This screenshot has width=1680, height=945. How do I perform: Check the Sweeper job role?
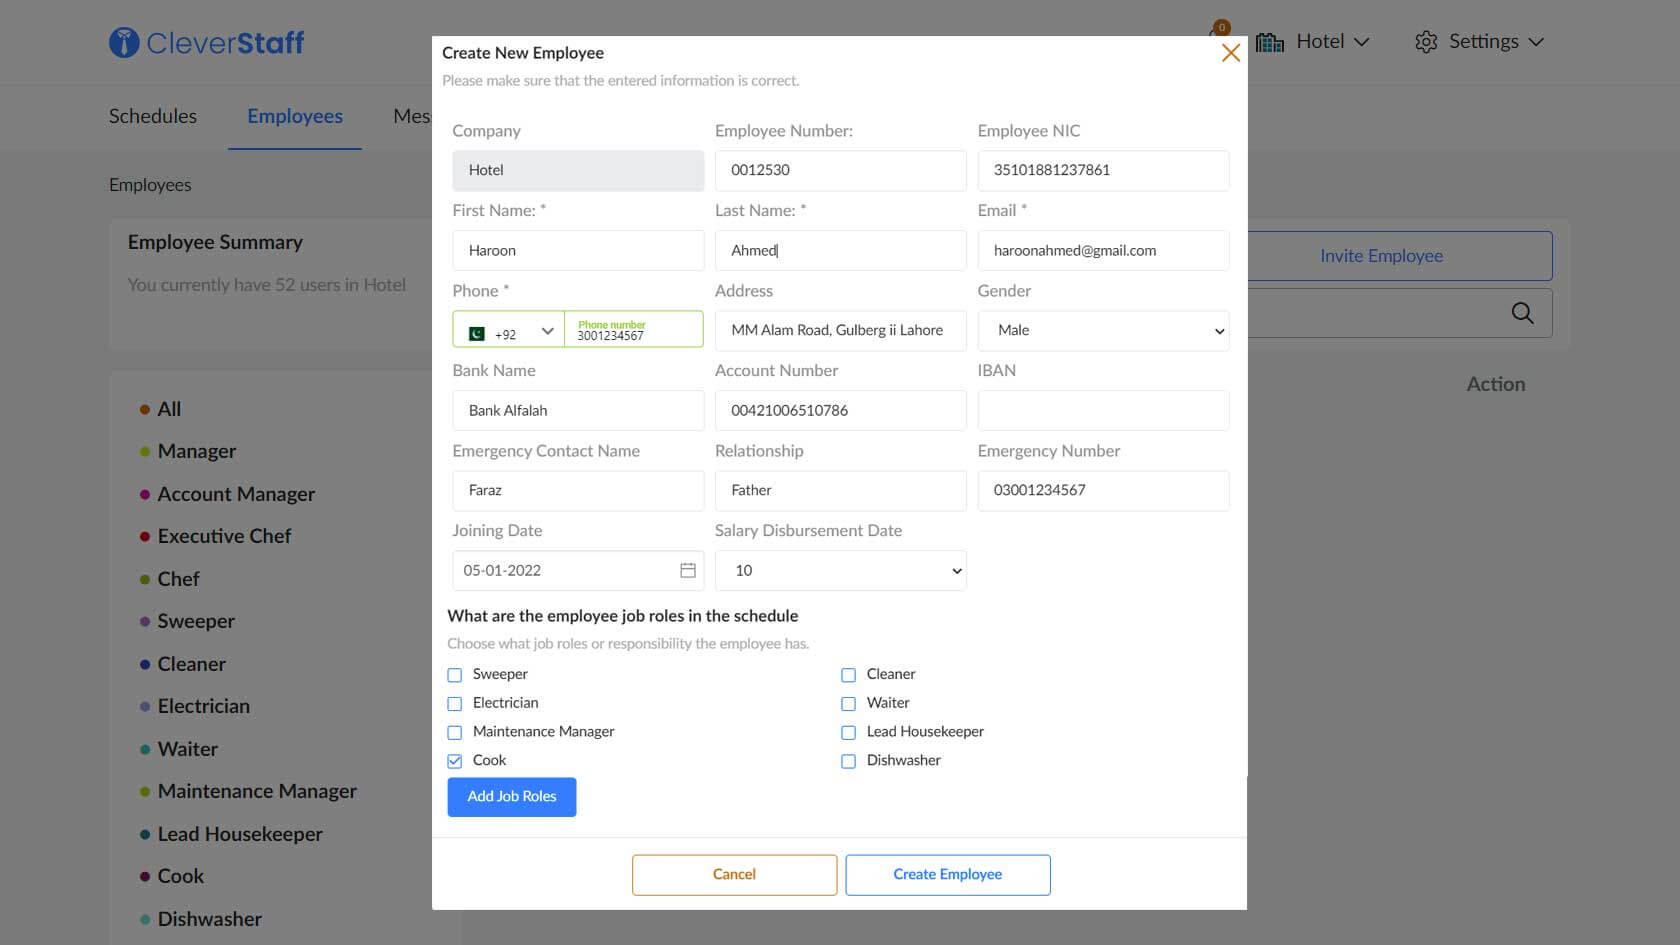455,675
